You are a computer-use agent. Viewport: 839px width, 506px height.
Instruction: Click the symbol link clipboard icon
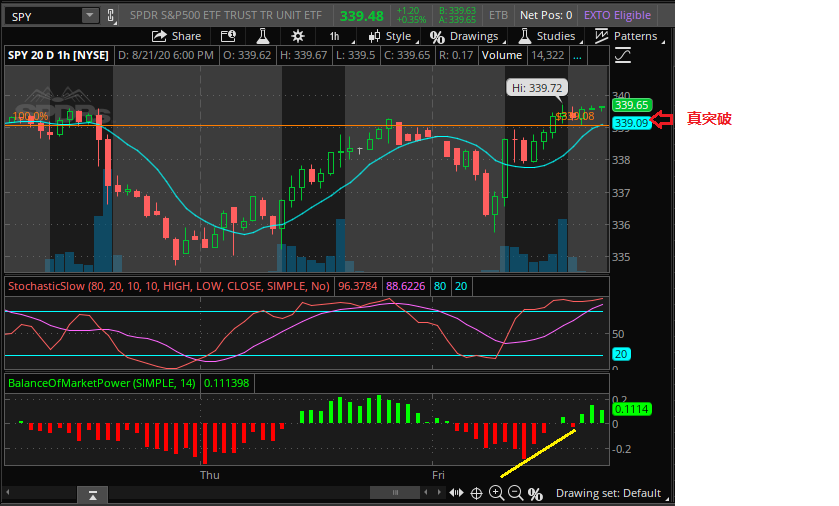(111, 16)
